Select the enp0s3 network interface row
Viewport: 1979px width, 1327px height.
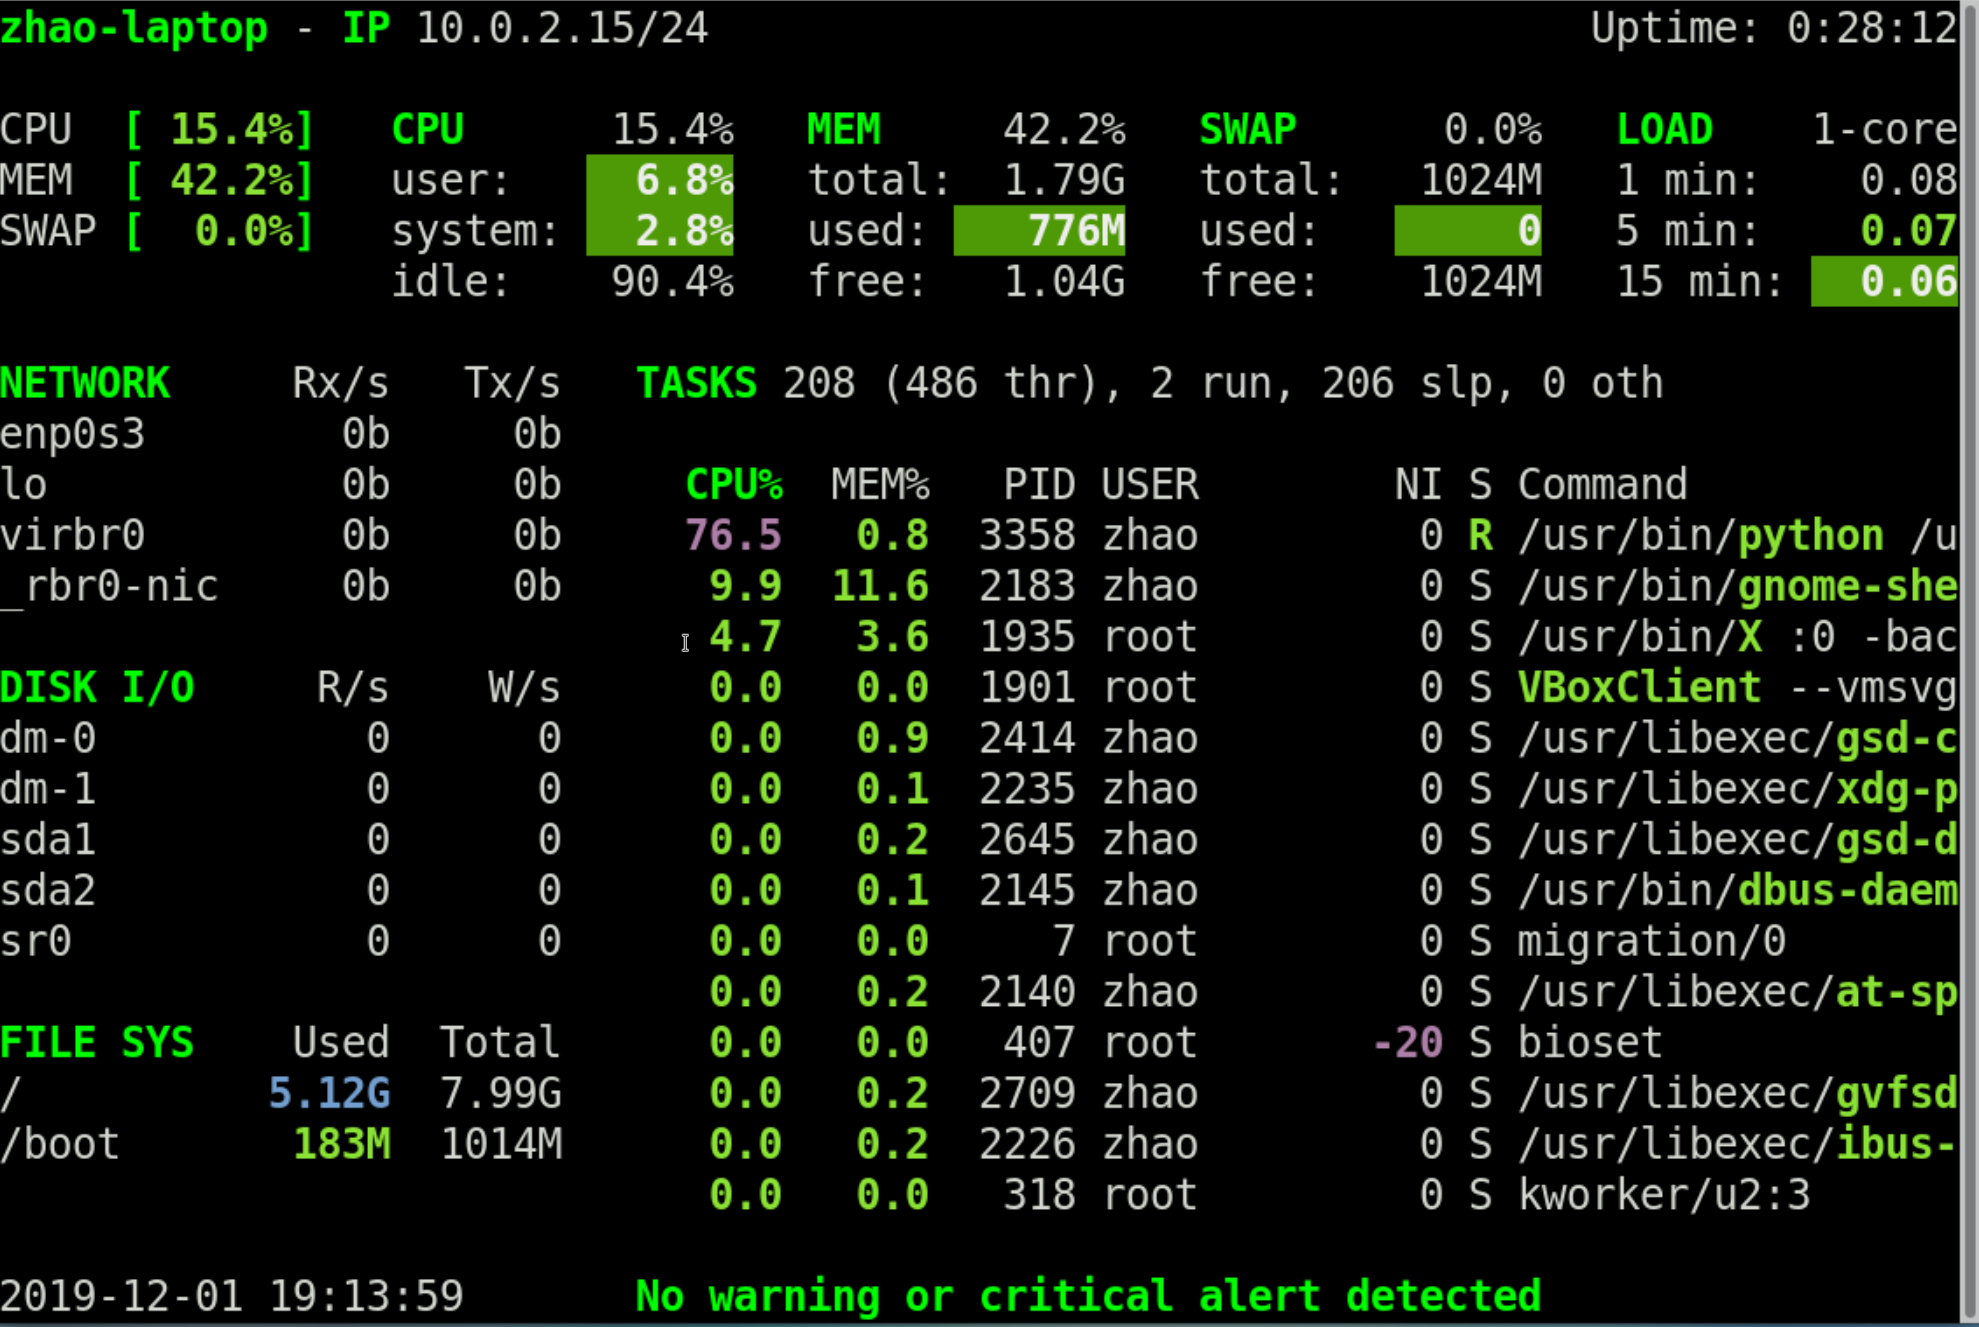click(x=73, y=434)
